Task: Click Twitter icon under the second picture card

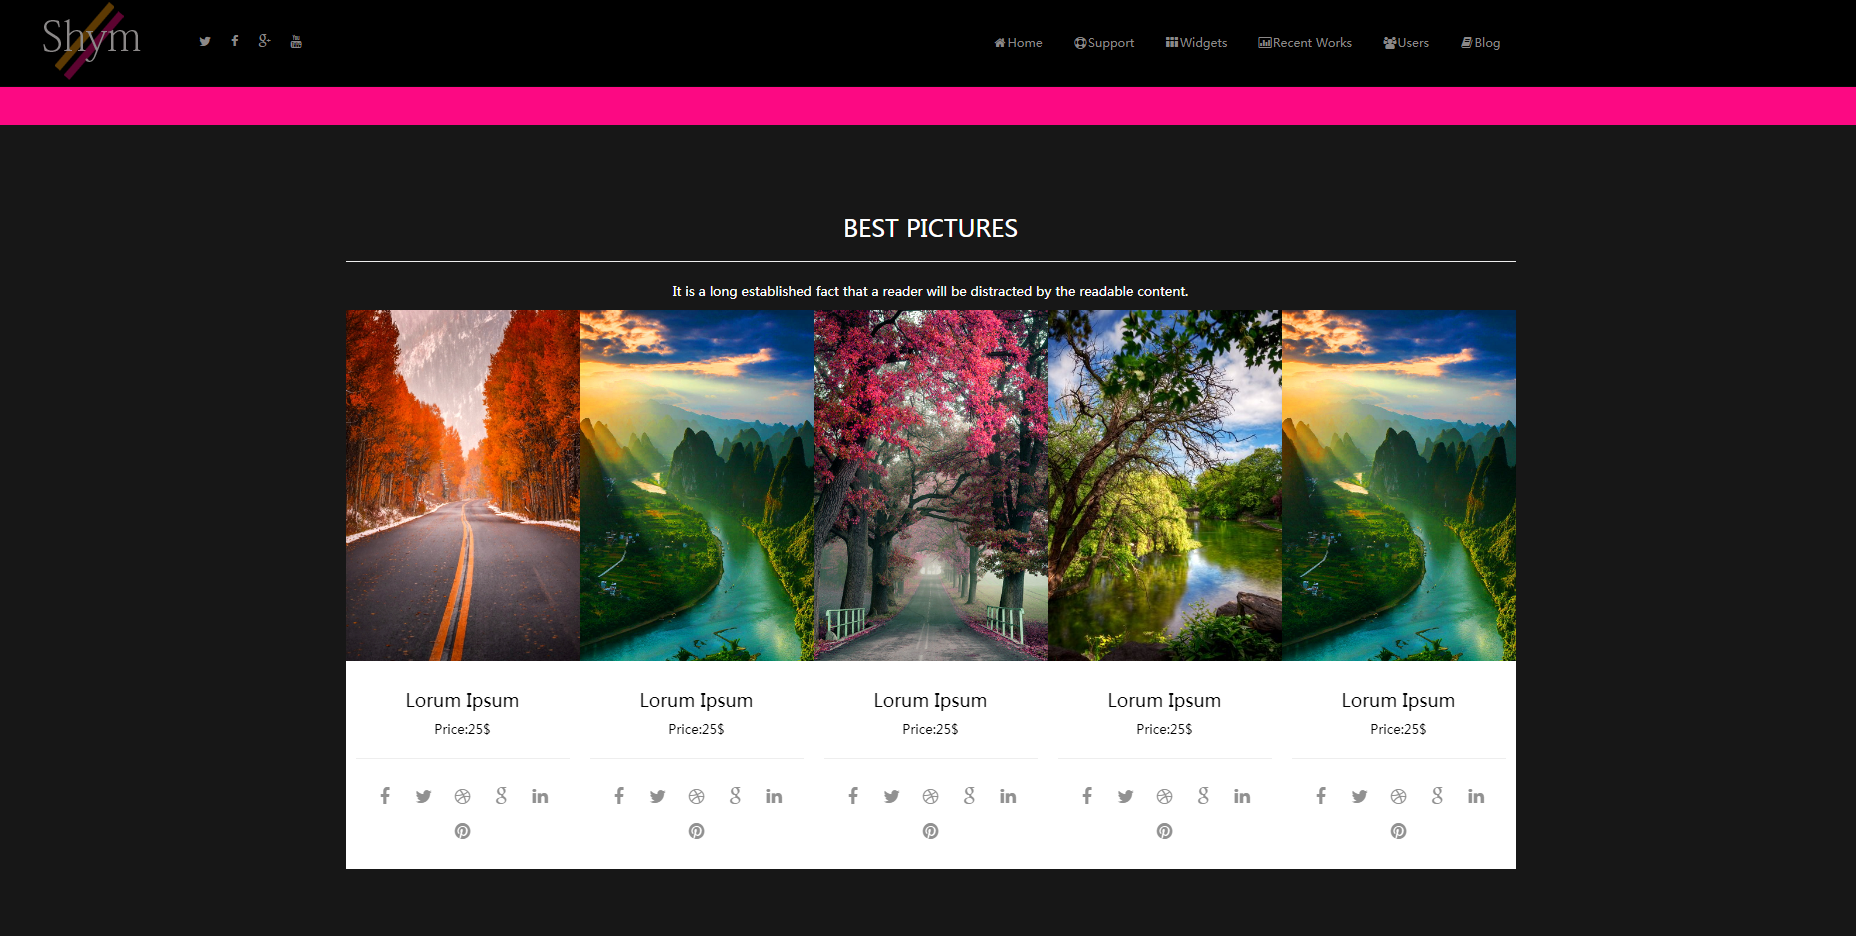Action: tap(657, 796)
